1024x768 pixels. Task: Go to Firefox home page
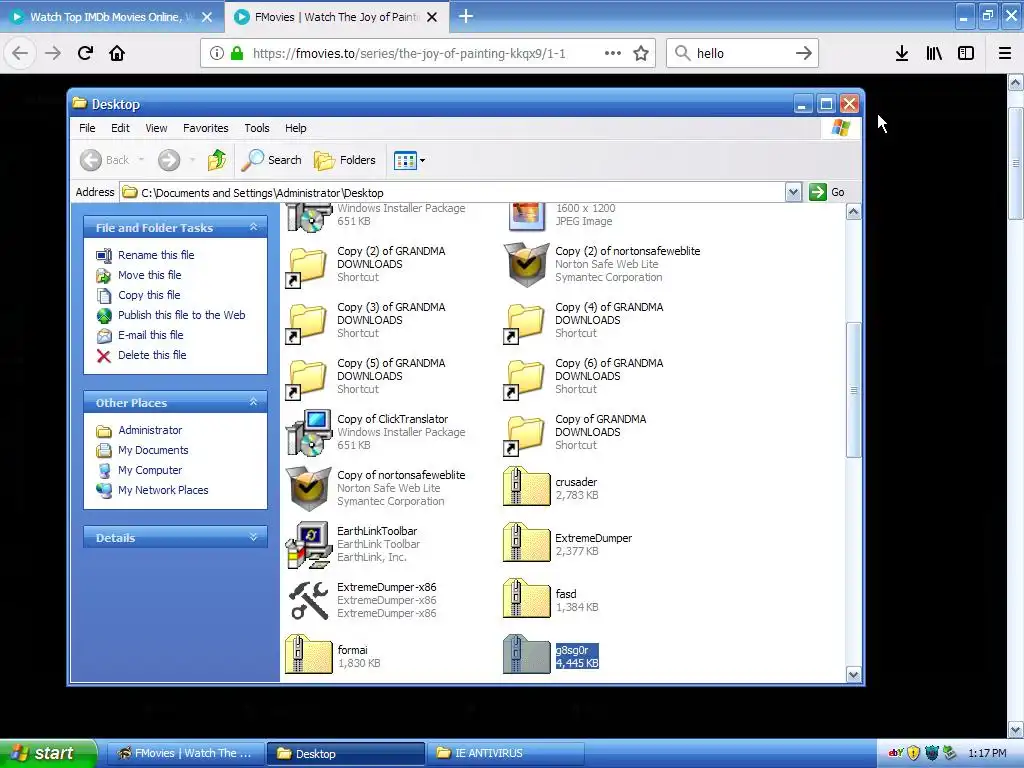(117, 53)
